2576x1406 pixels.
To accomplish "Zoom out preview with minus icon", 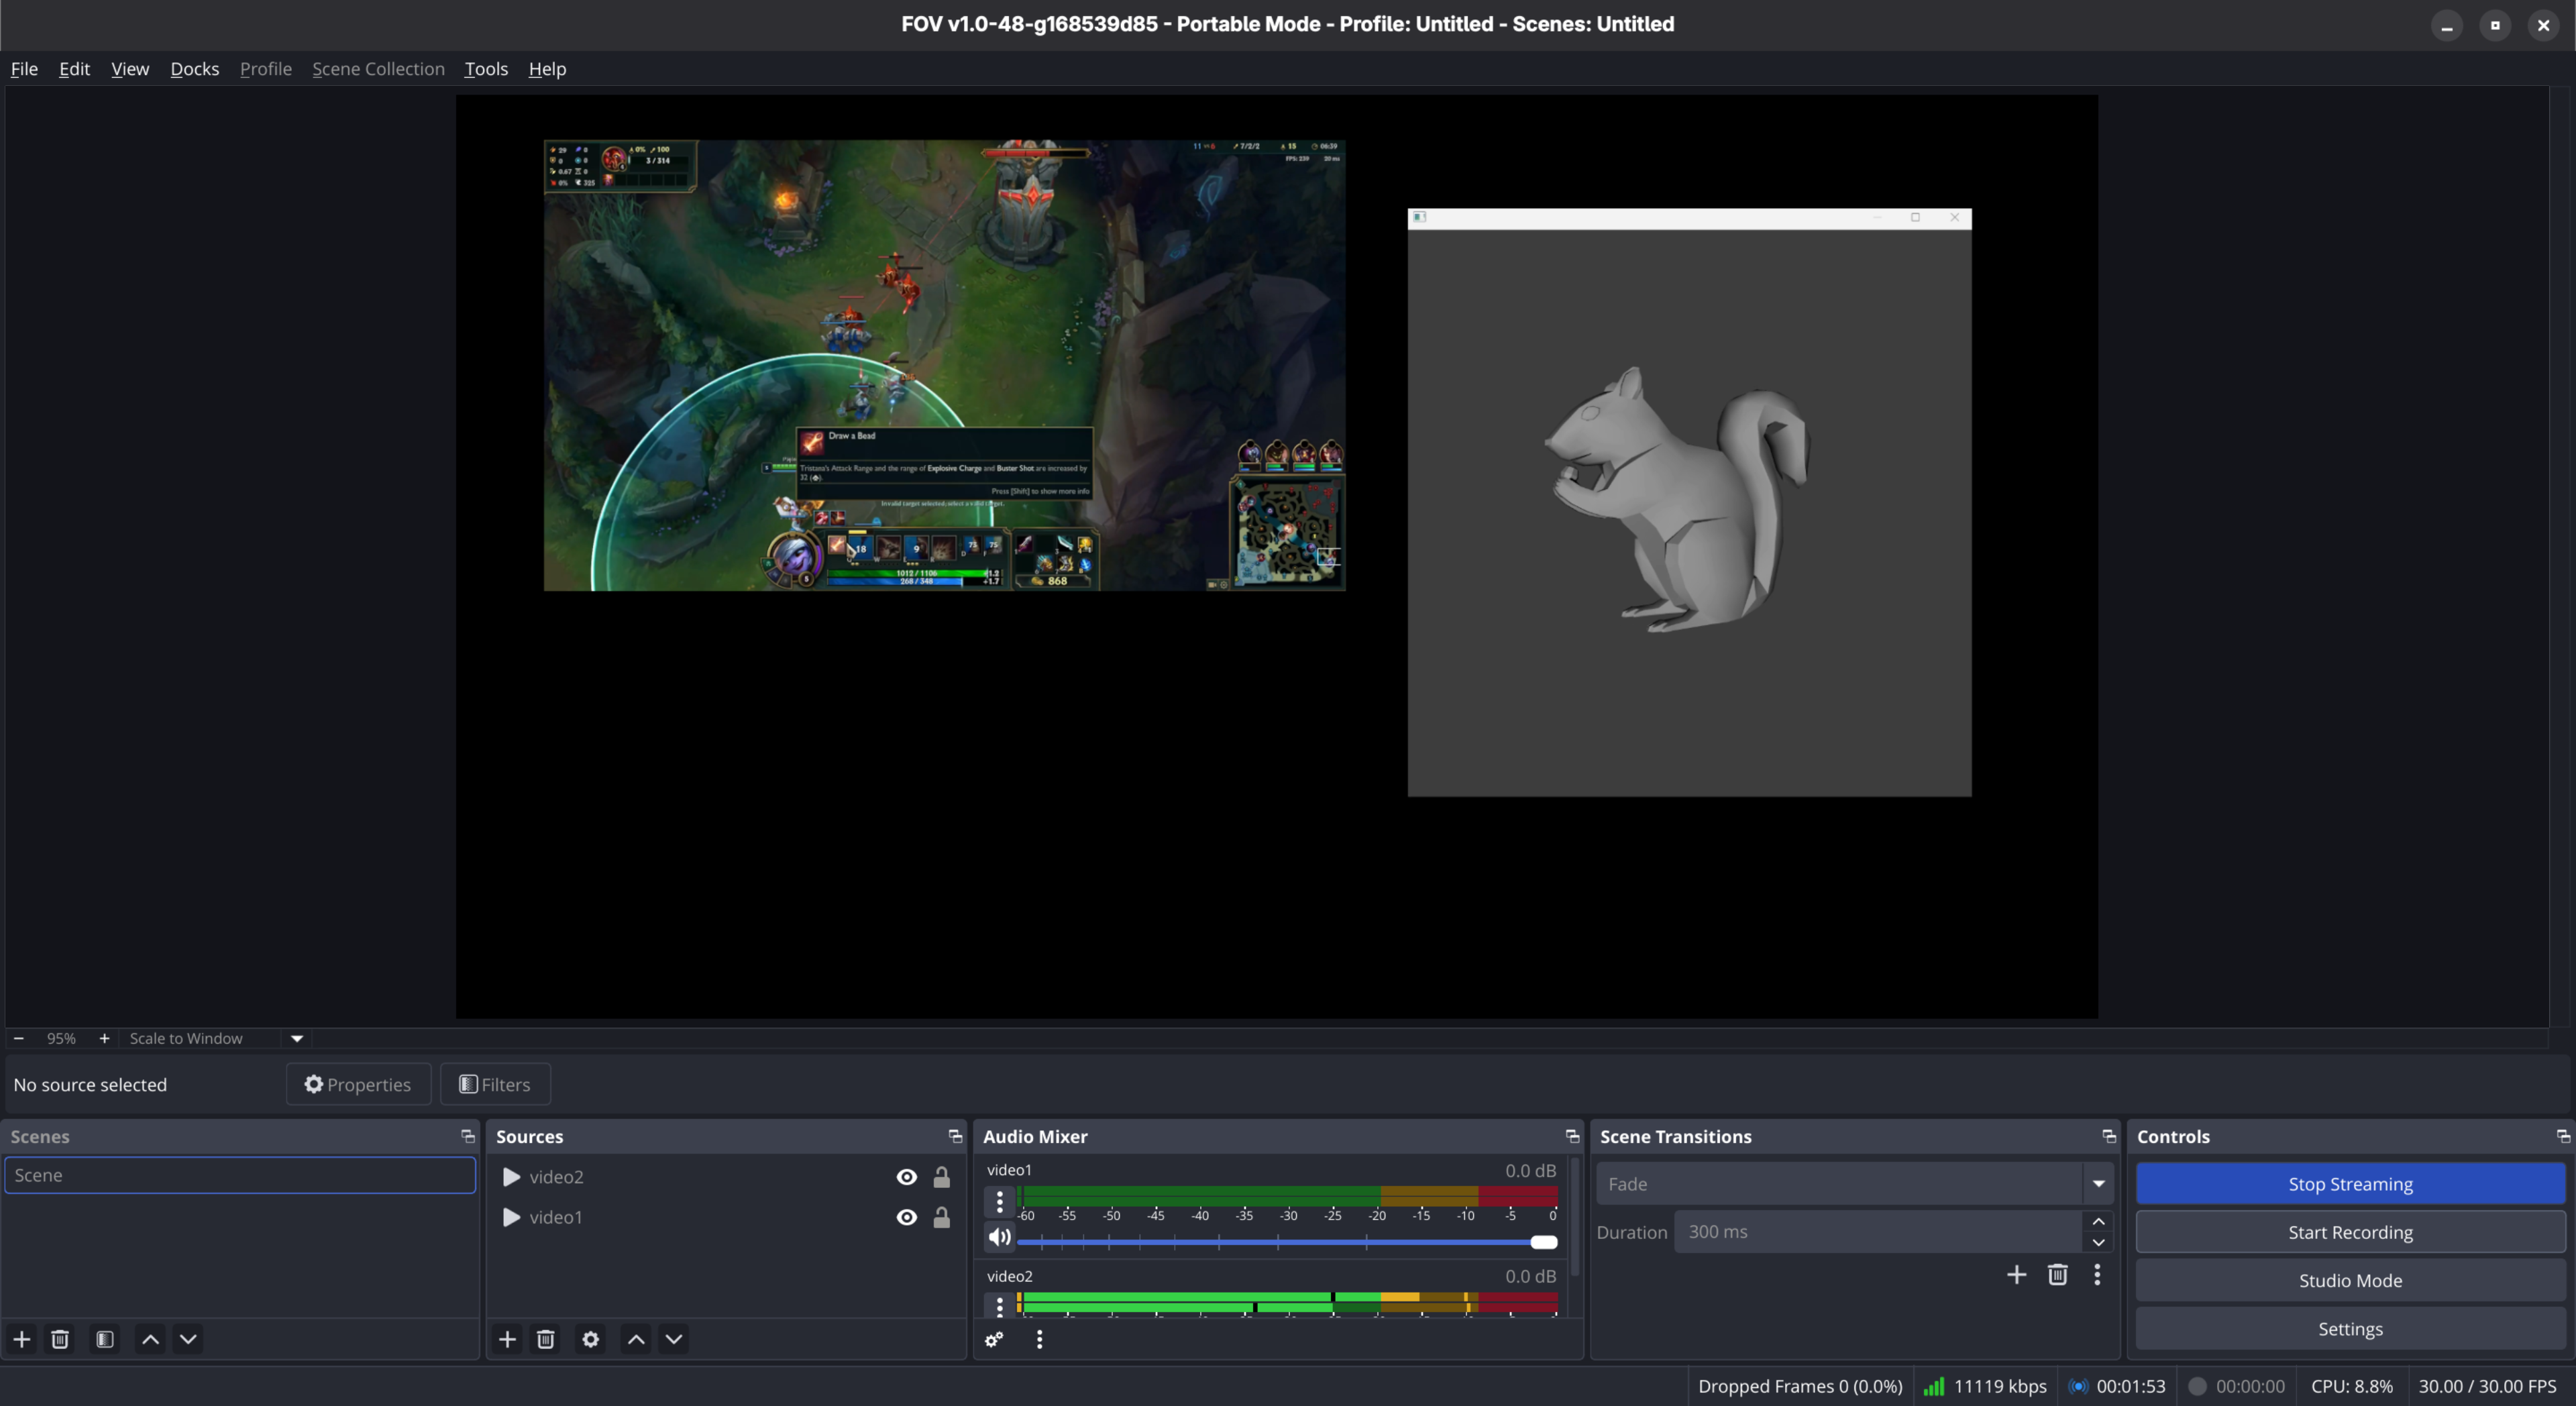I will tap(18, 1038).
